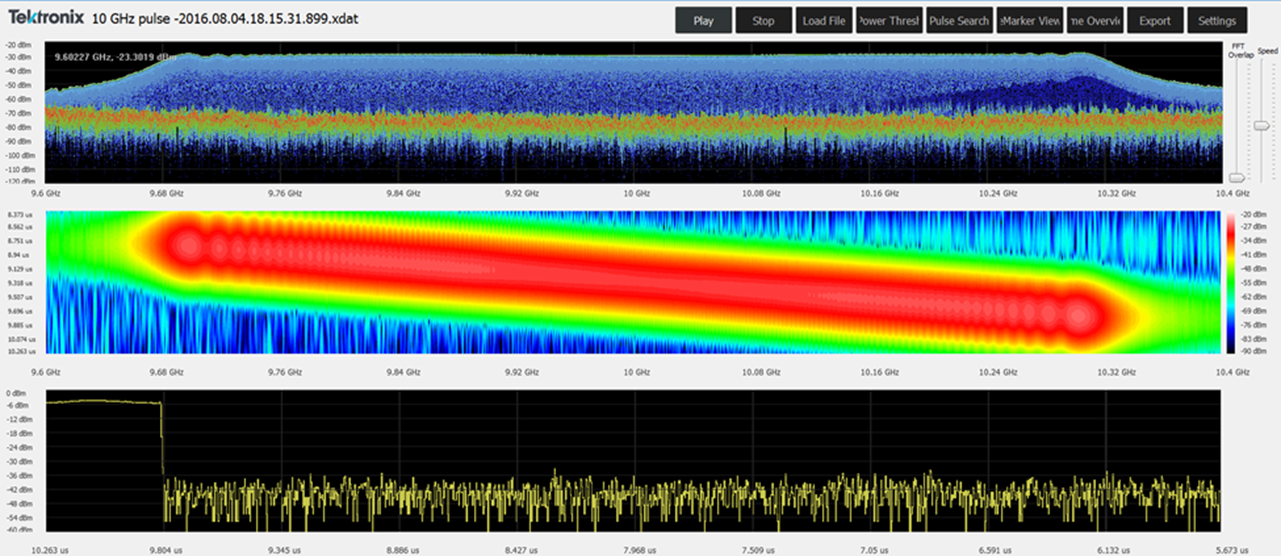Open the Settings panel
This screenshot has height=556, width=1281.
[x=1217, y=20]
